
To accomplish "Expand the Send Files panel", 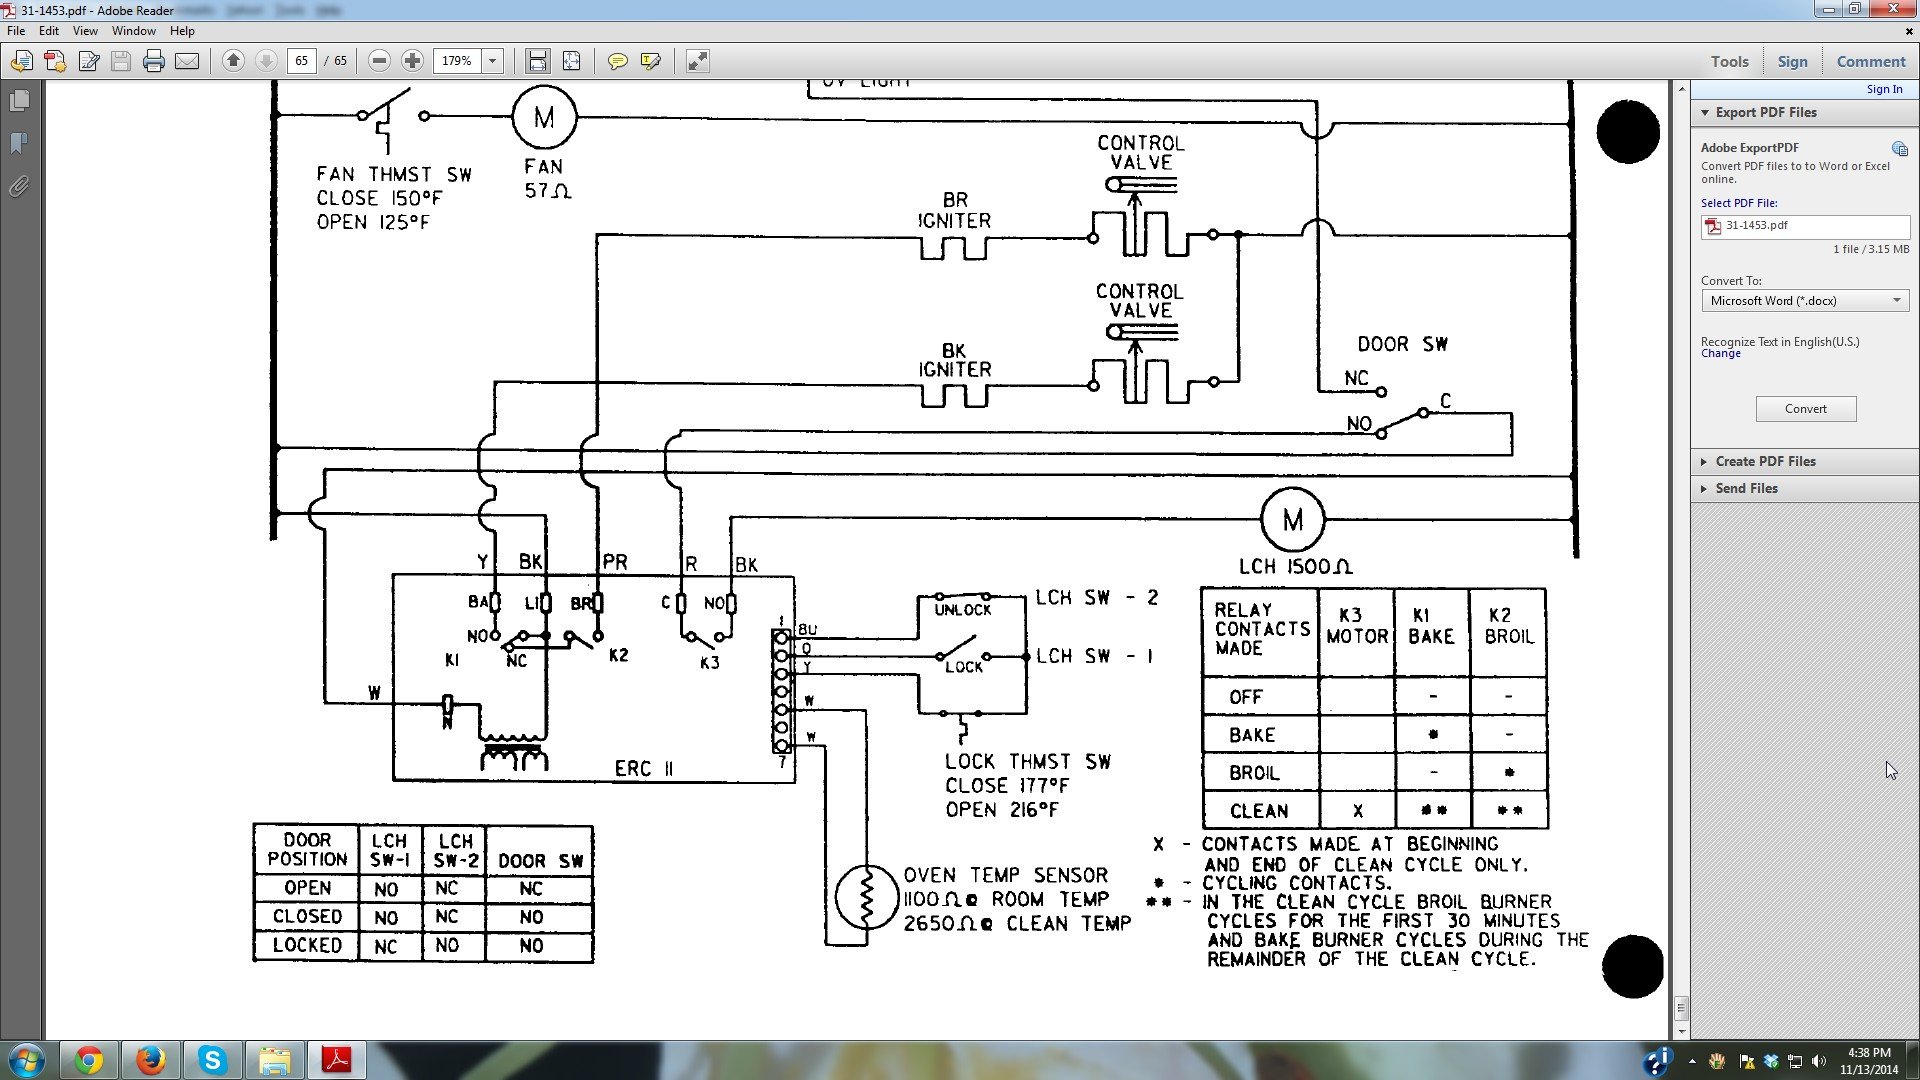I will coord(1743,488).
